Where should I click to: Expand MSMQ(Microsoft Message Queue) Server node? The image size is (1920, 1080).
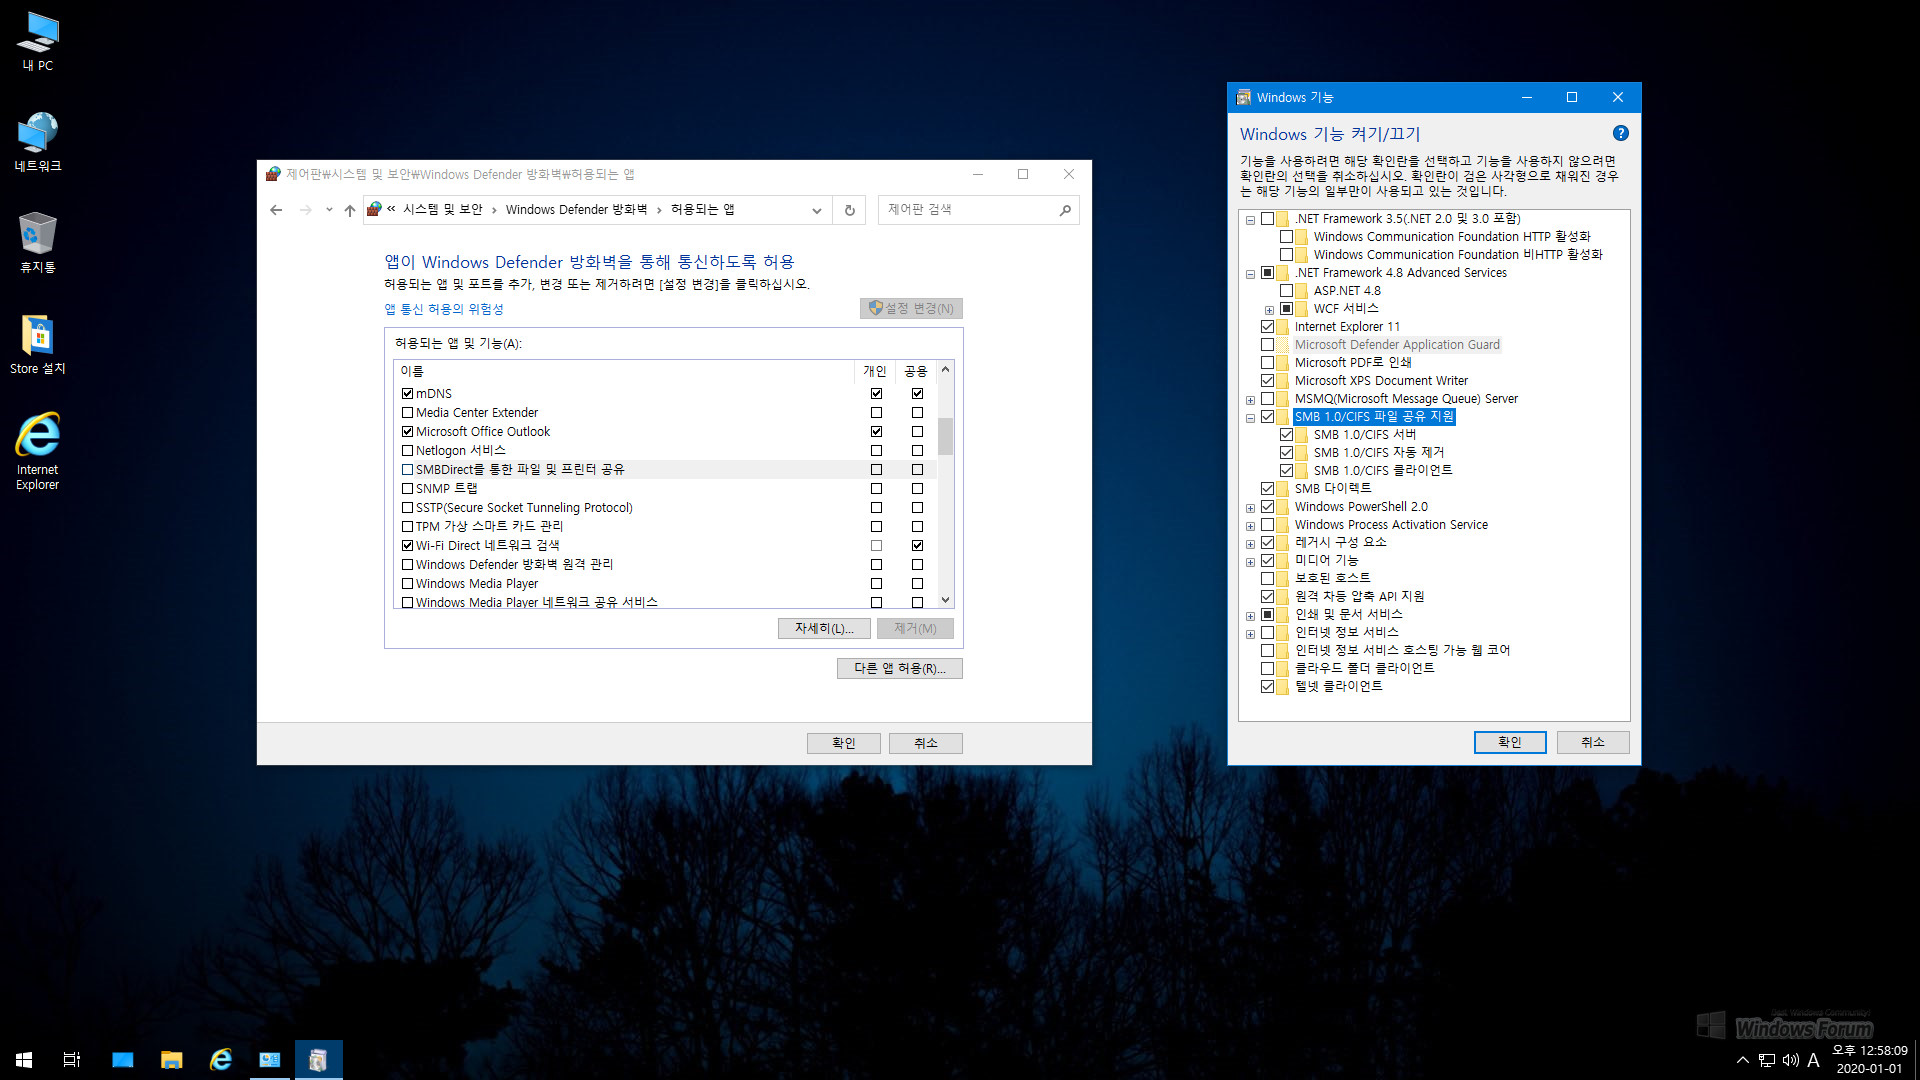click(1250, 400)
